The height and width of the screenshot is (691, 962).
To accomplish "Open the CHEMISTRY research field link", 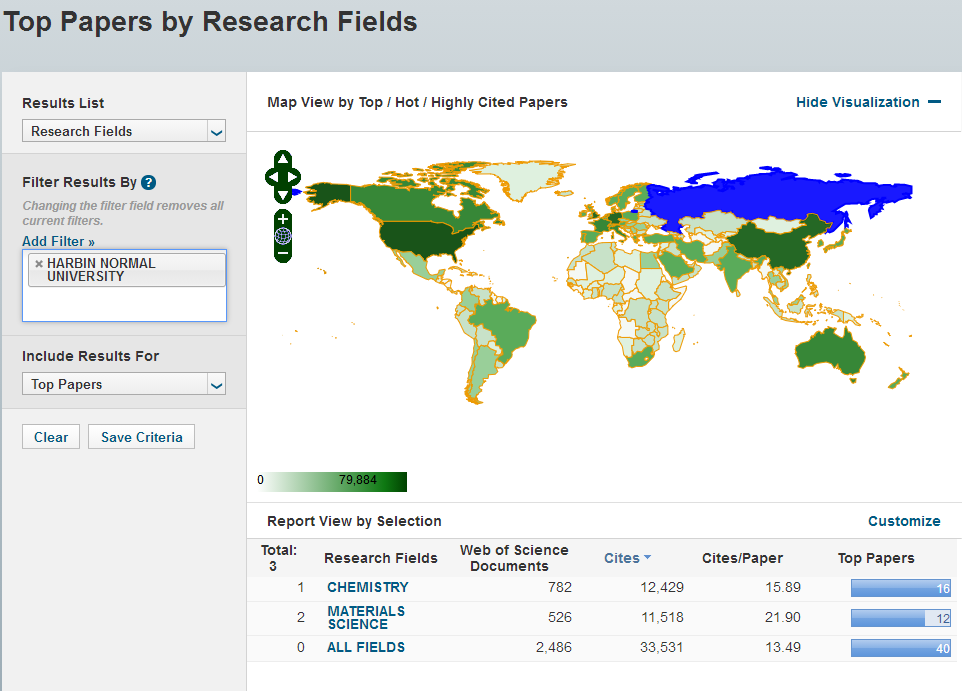I will pyautogui.click(x=367, y=587).
